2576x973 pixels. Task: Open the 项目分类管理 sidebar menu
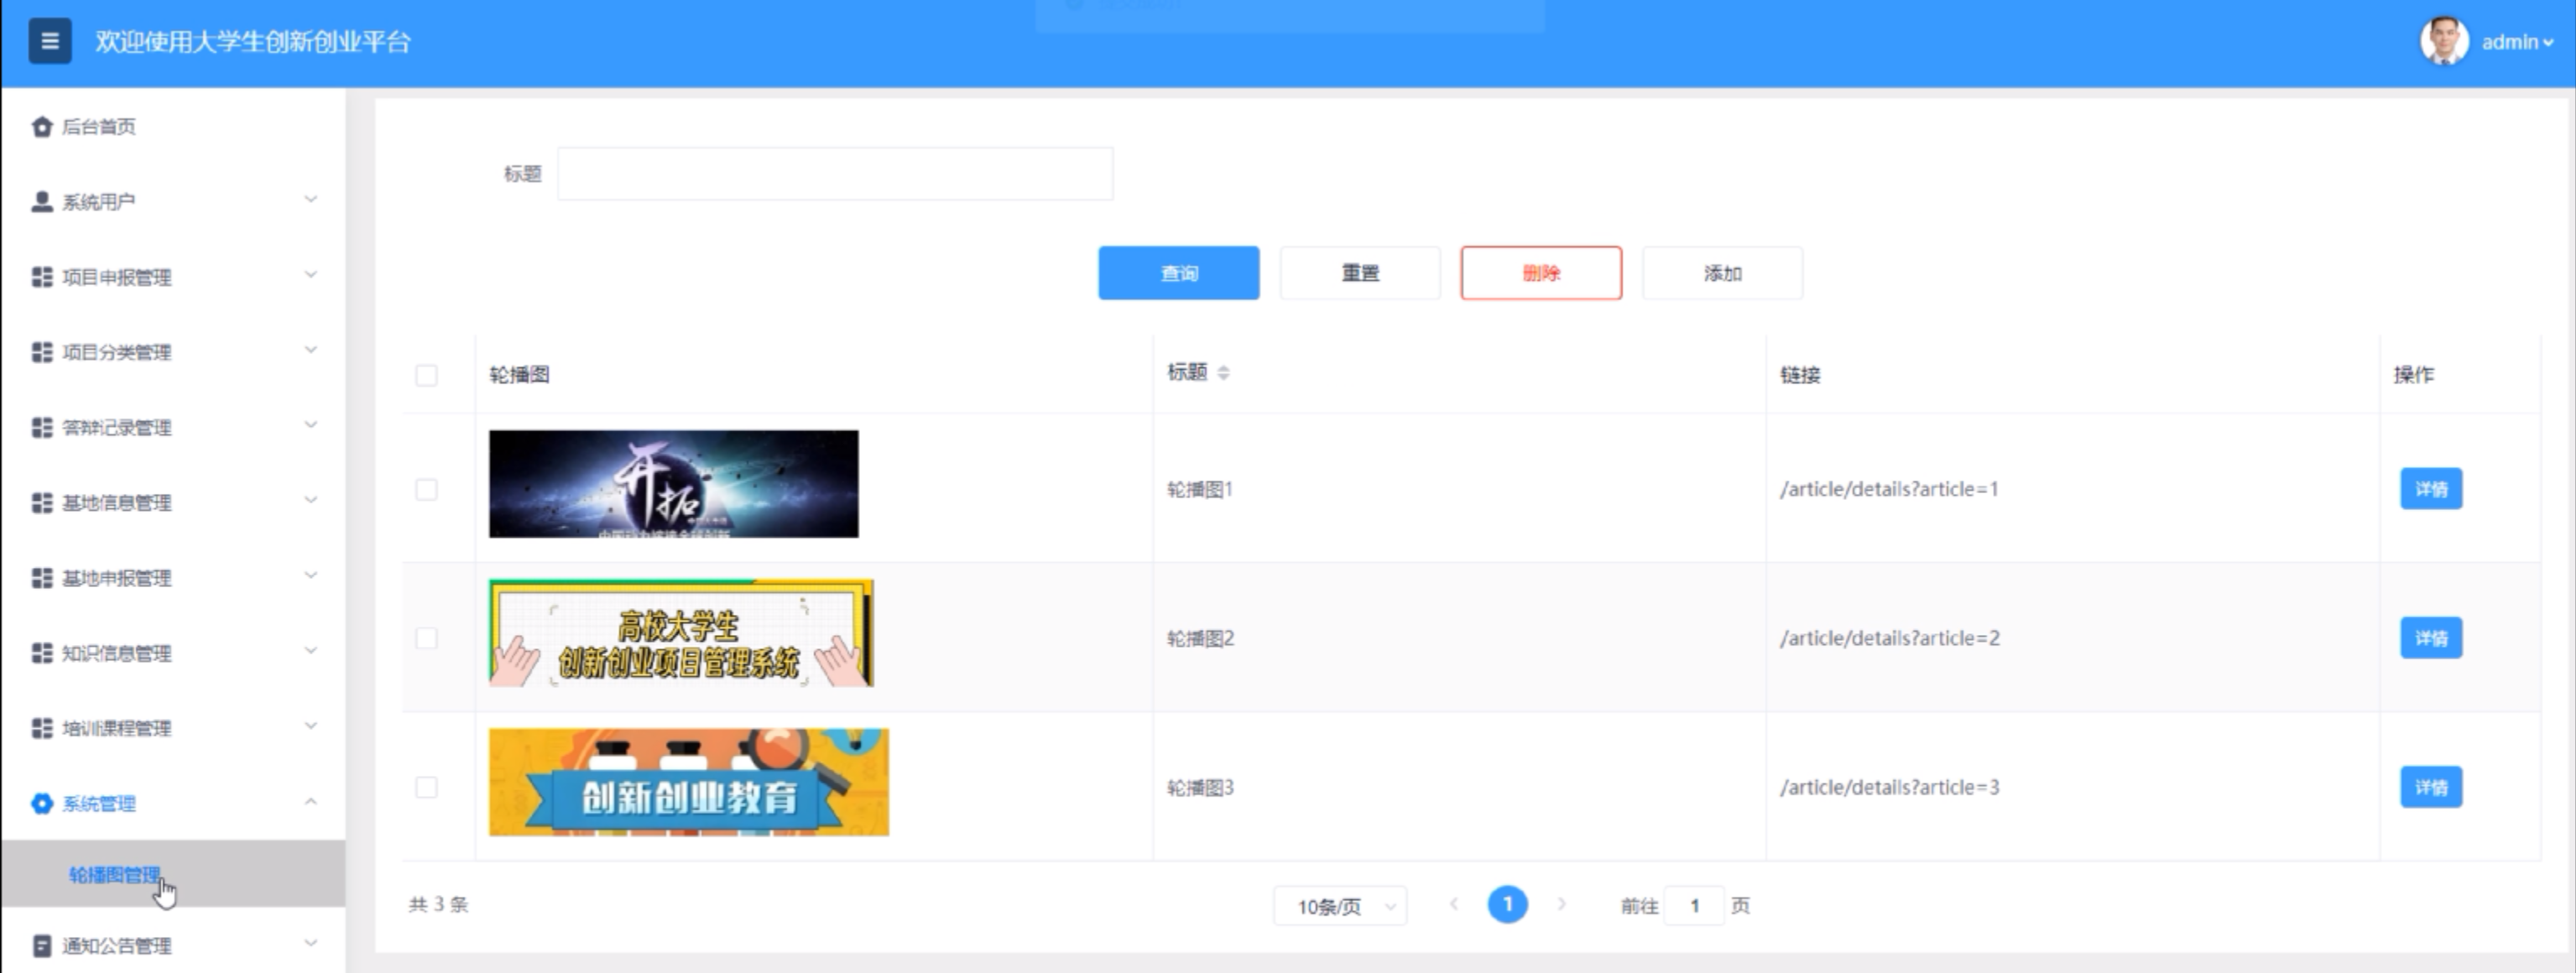116,352
